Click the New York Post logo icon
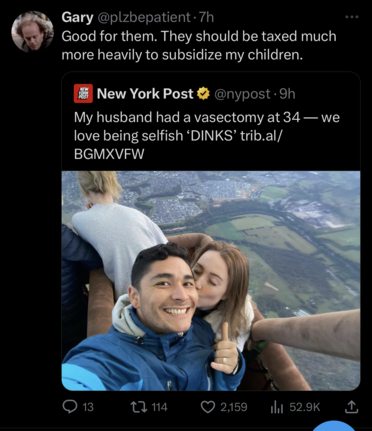 [x=83, y=94]
